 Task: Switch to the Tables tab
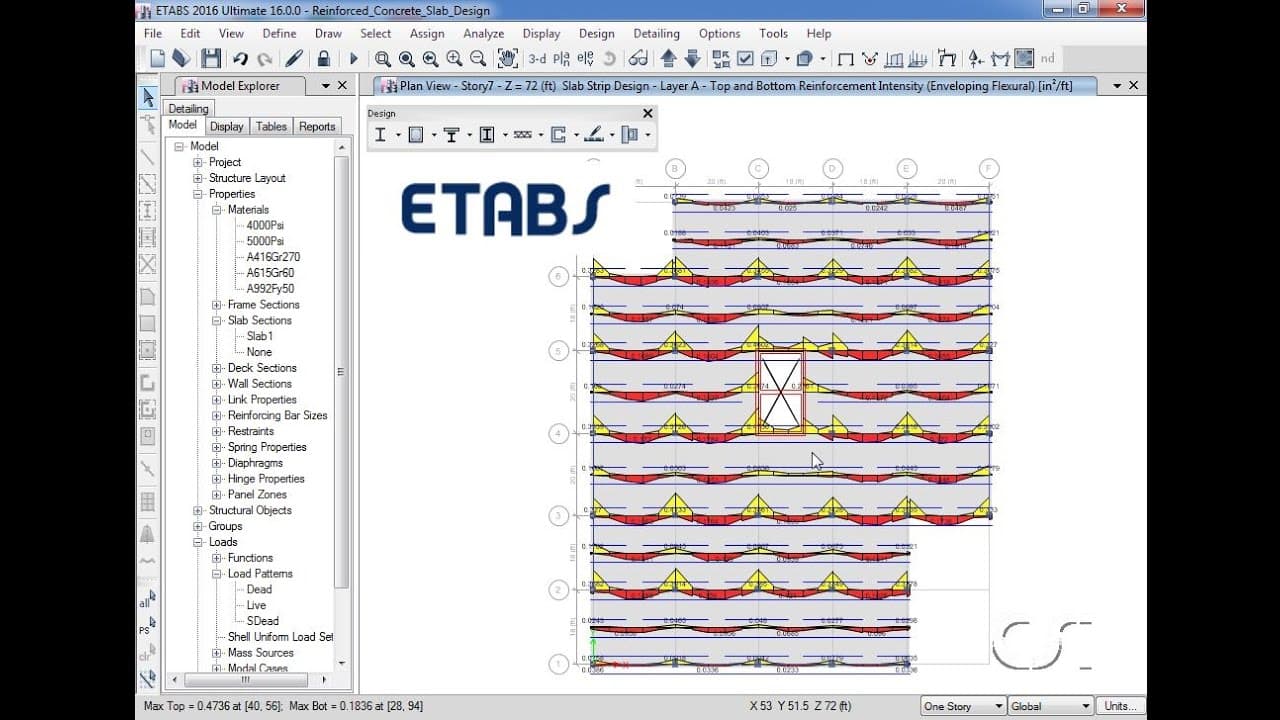(x=271, y=126)
